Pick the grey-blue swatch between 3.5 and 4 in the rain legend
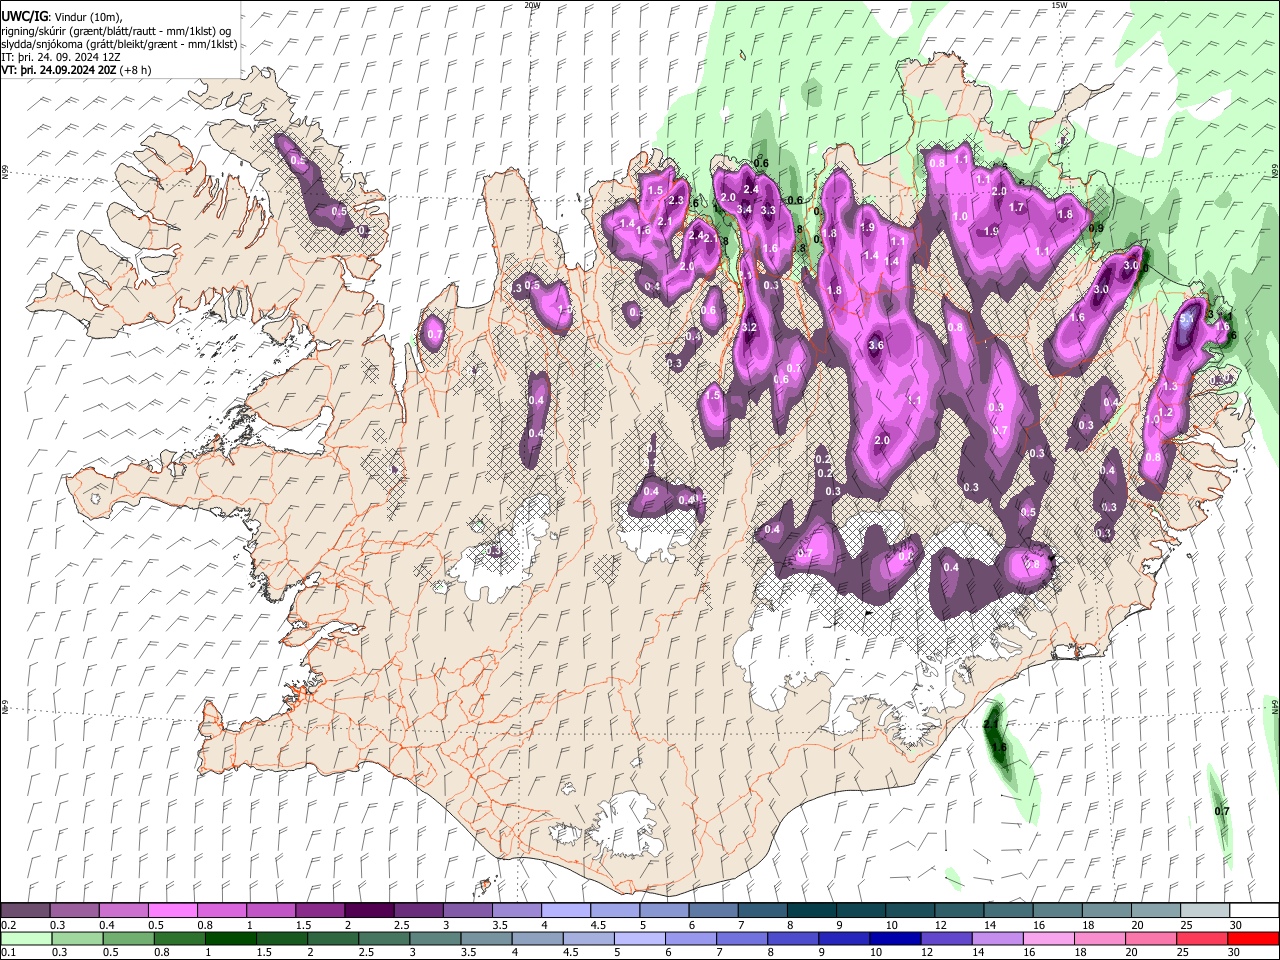Image resolution: width=1280 pixels, height=960 pixels. click(x=486, y=938)
